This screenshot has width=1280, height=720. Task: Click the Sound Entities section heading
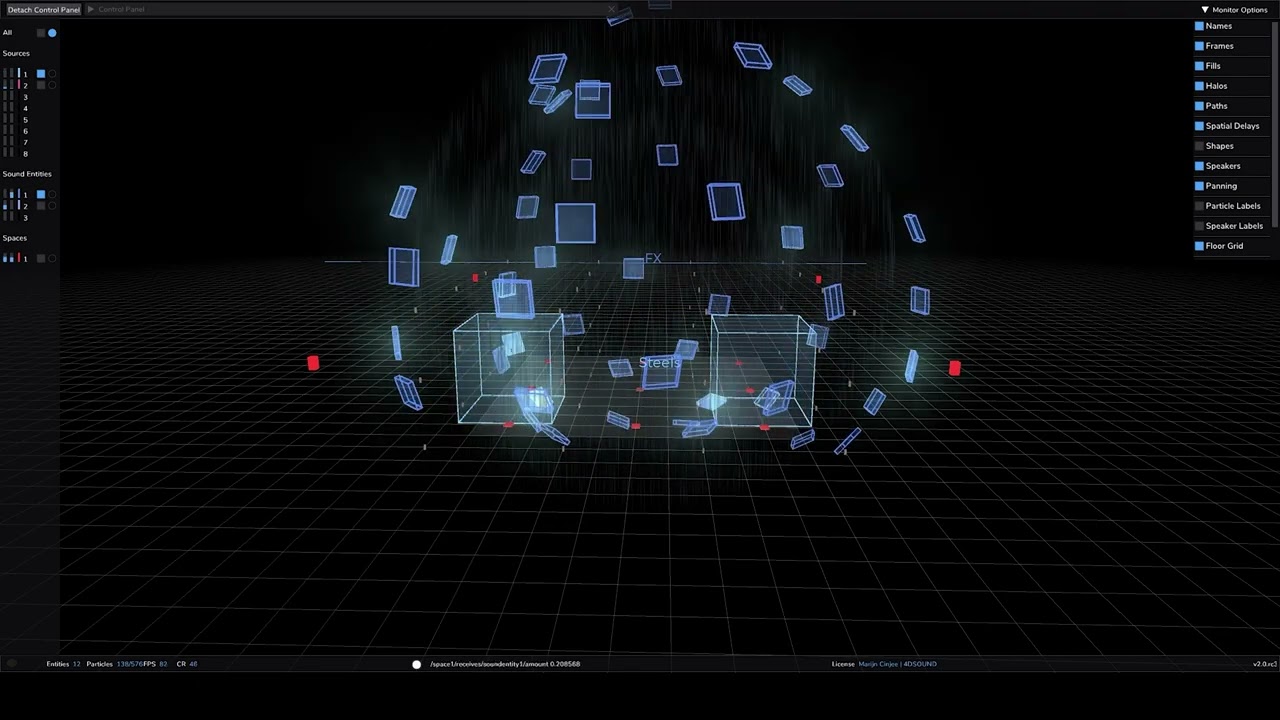tap(27, 174)
